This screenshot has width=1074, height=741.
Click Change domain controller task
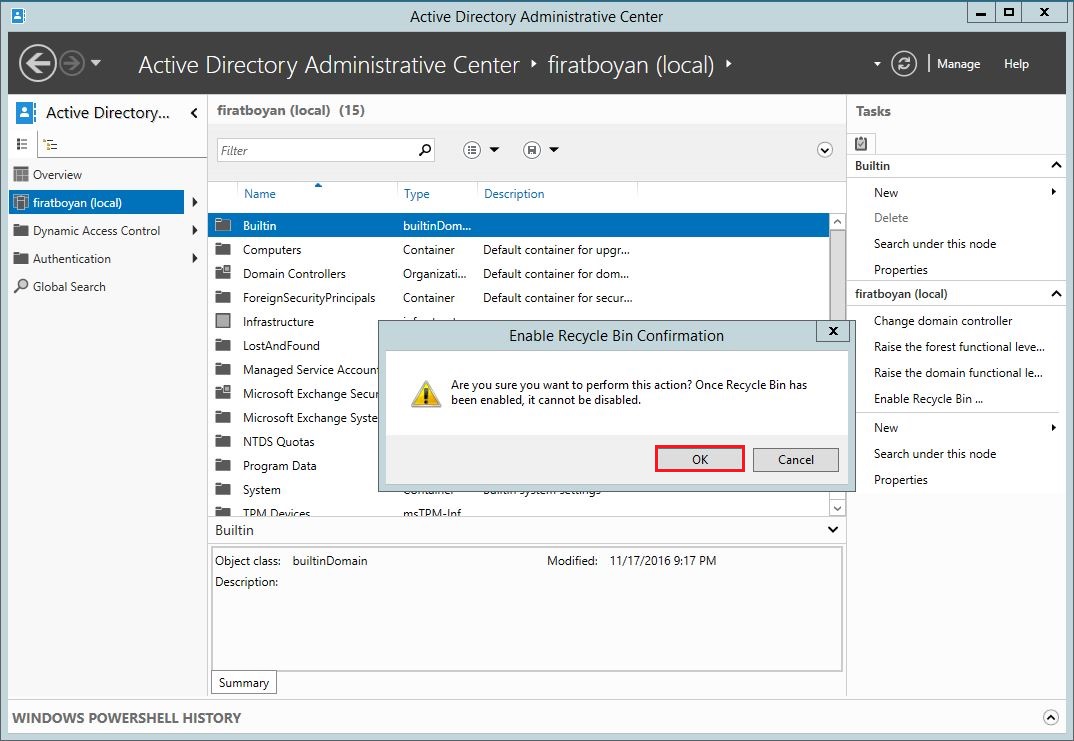pos(942,321)
